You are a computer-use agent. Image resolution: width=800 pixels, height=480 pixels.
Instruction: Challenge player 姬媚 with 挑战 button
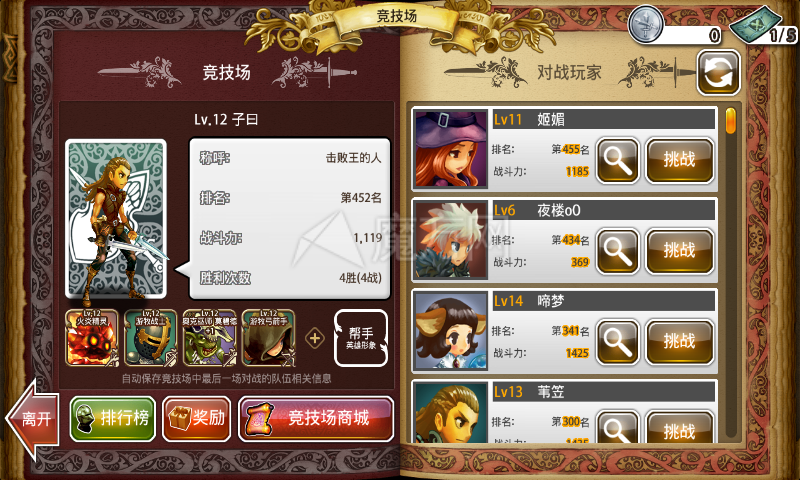[x=679, y=160]
